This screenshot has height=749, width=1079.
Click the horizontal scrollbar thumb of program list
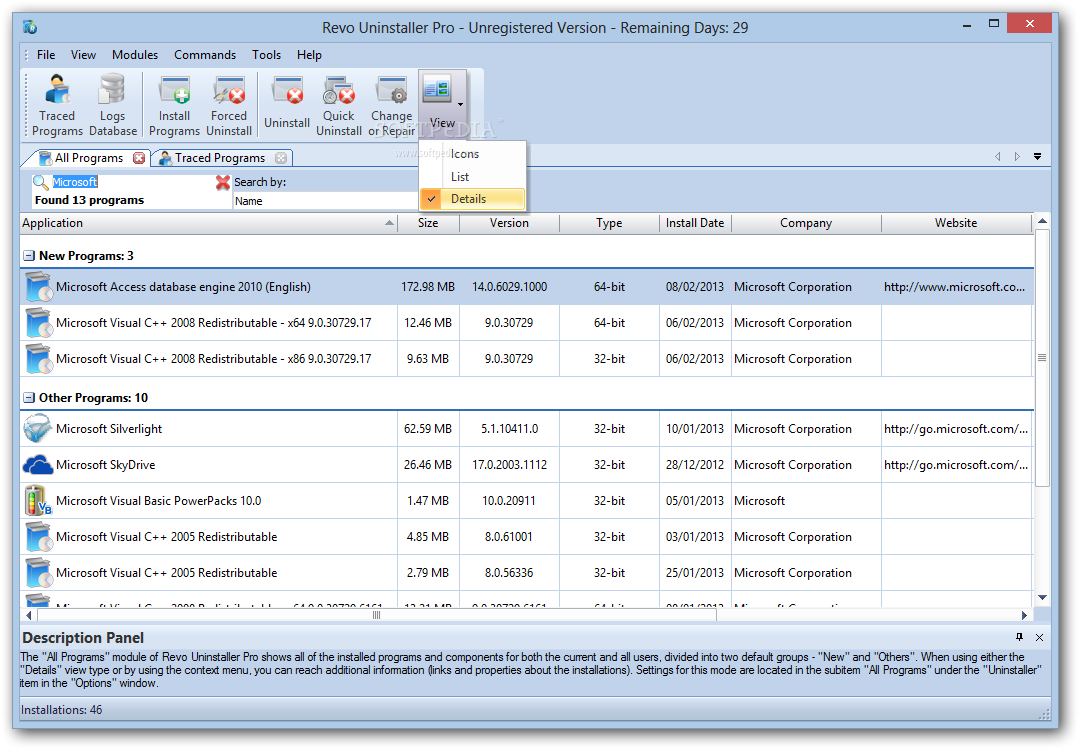point(376,615)
